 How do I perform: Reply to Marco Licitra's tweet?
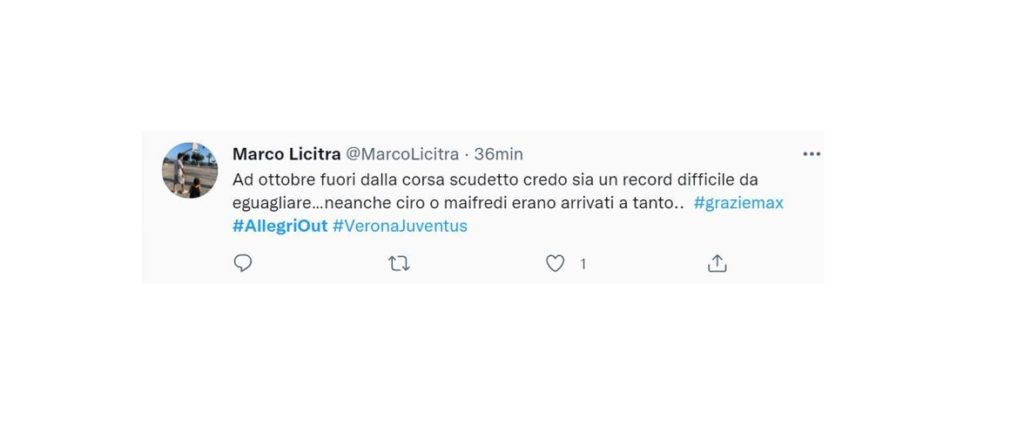(x=243, y=263)
